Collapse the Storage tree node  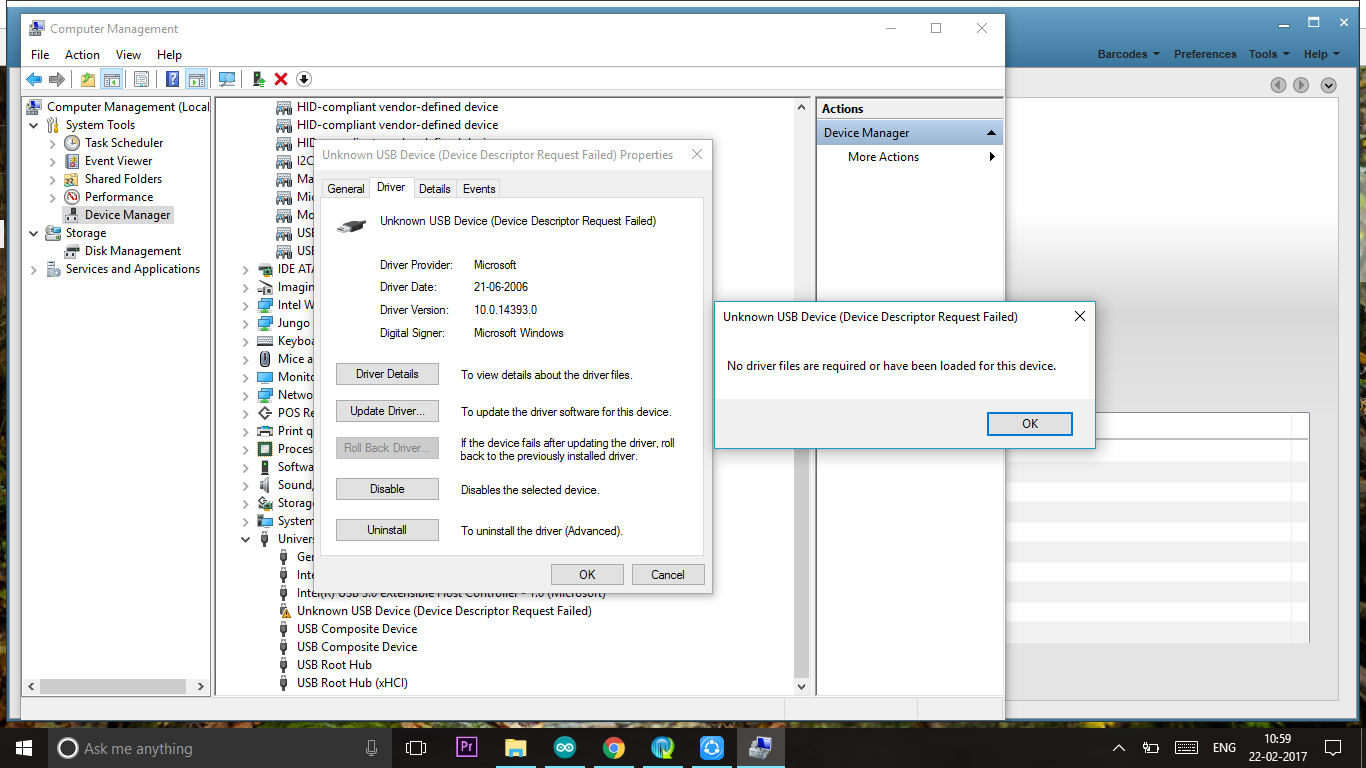pyautogui.click(x=34, y=233)
